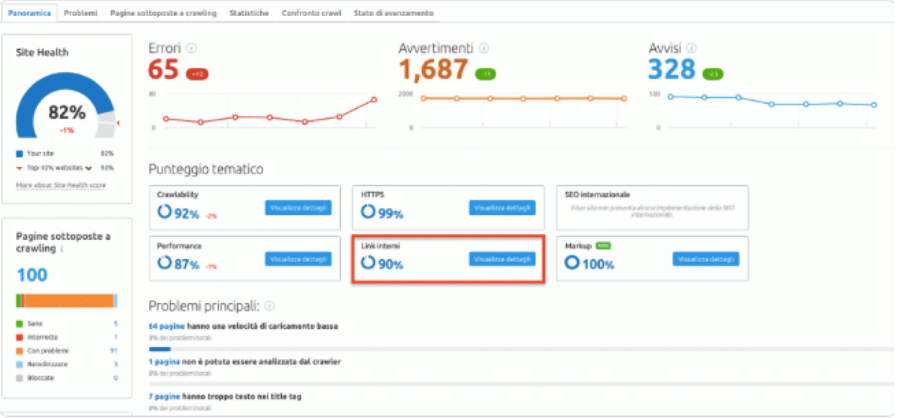
Task: Click the Link interni 90% ring icon
Action: pos(368,263)
